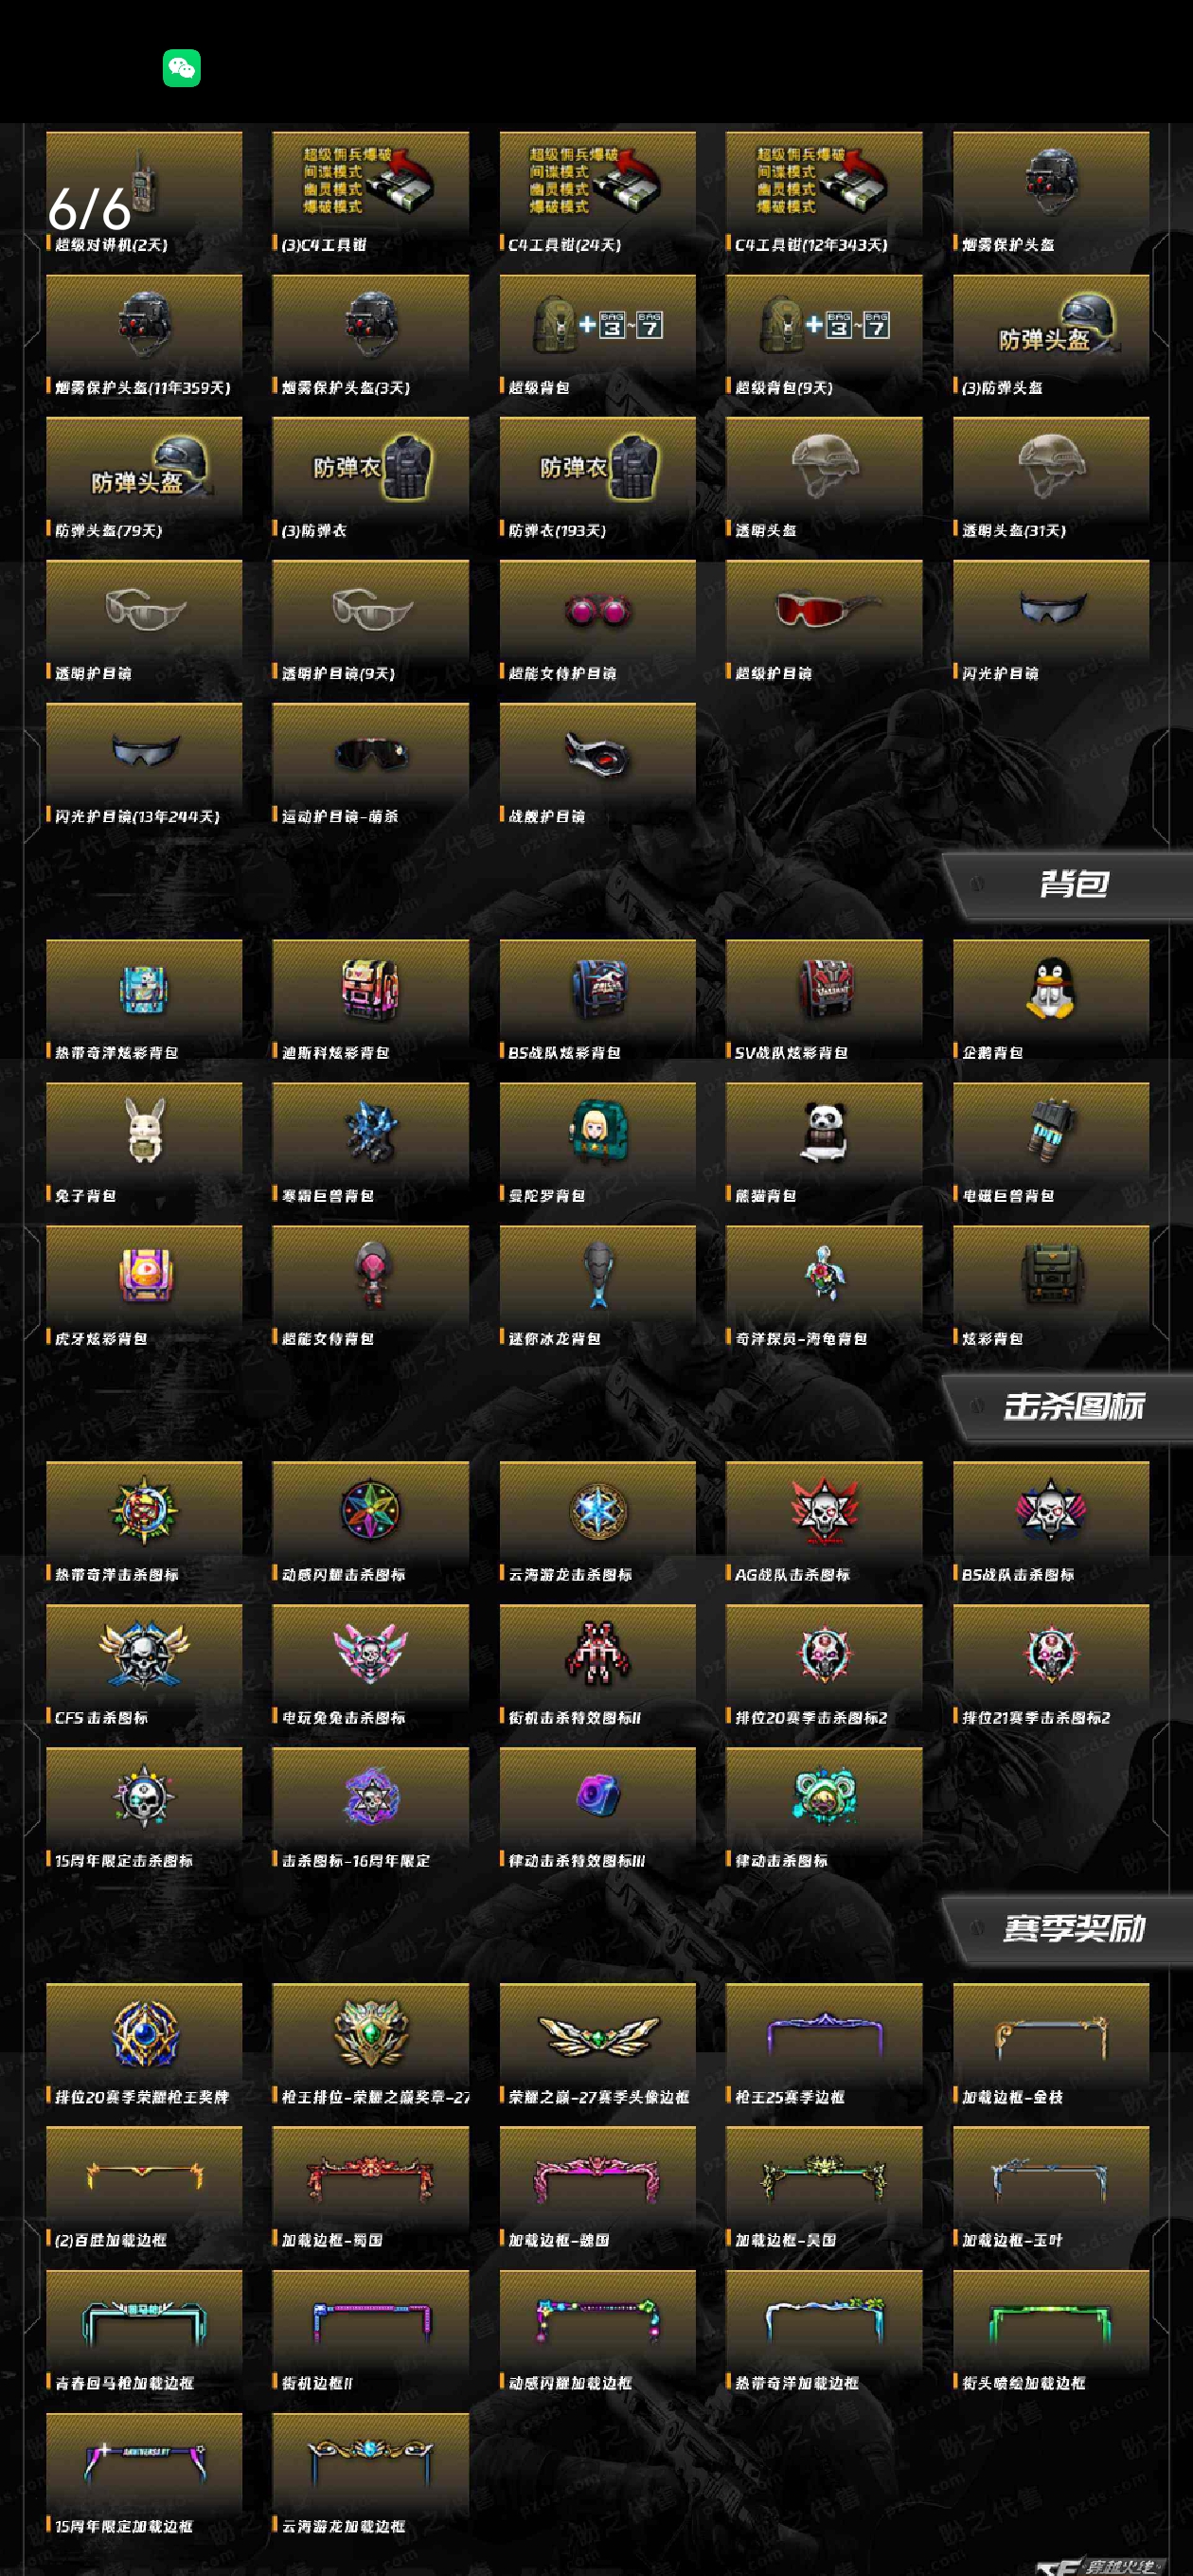Image resolution: width=1193 pixels, height=2576 pixels.
Task: Select the 熊猫背包 panda backpack icon
Action: 824,1133
